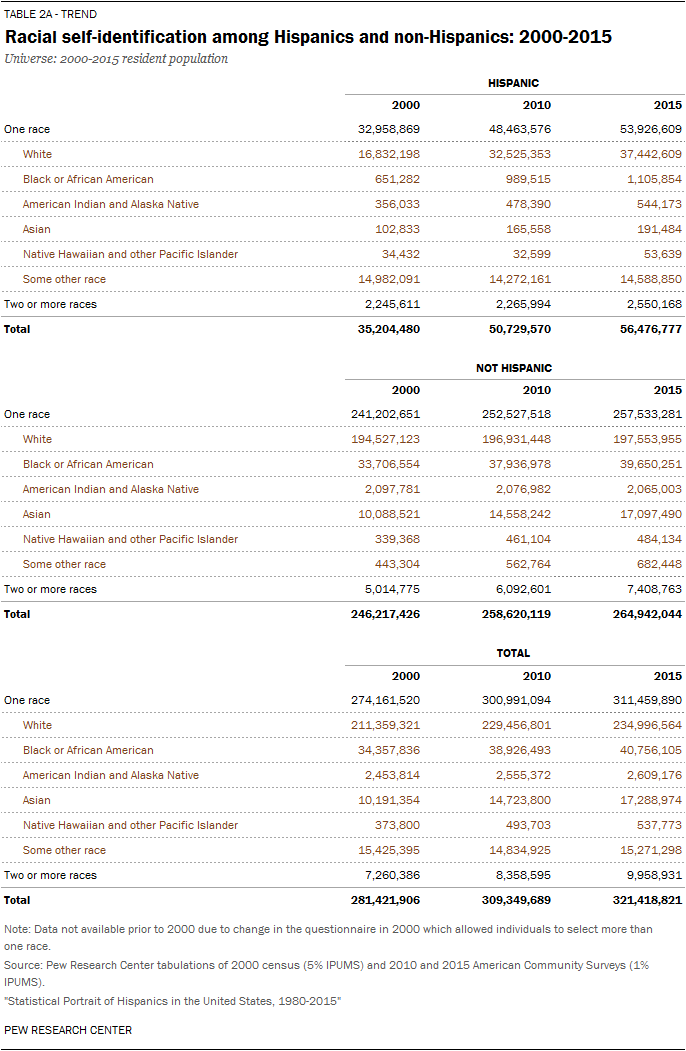Select the value 38,926,493 for Black population 2010
686x1051 pixels.
[517, 750]
